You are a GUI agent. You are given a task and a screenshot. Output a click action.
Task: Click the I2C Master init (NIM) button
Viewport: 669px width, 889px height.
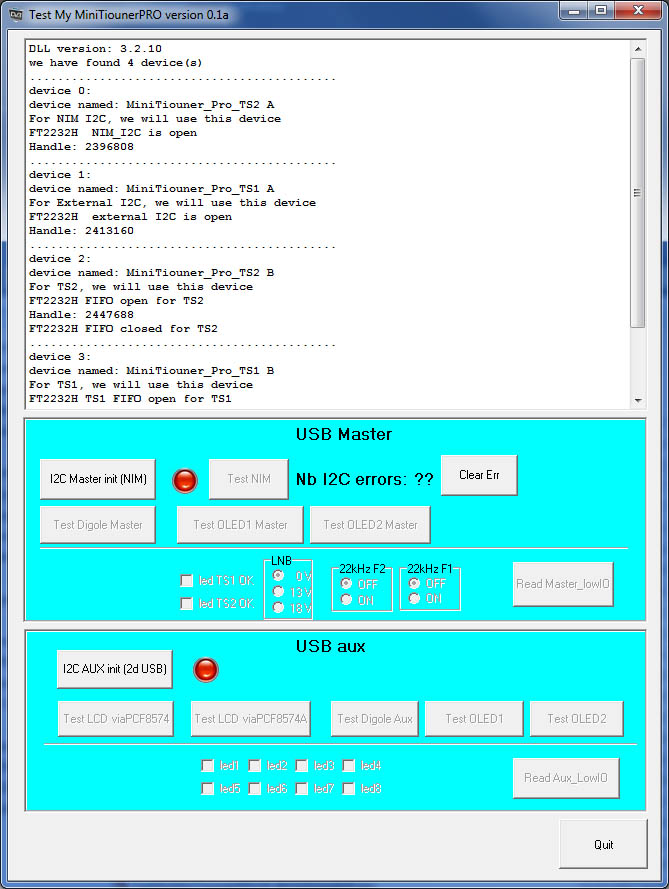(98, 479)
